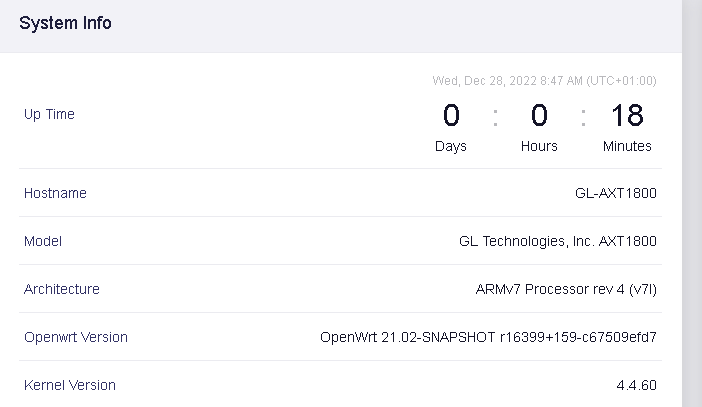
Task: Click the Kernel Version label
Action: click(x=70, y=385)
